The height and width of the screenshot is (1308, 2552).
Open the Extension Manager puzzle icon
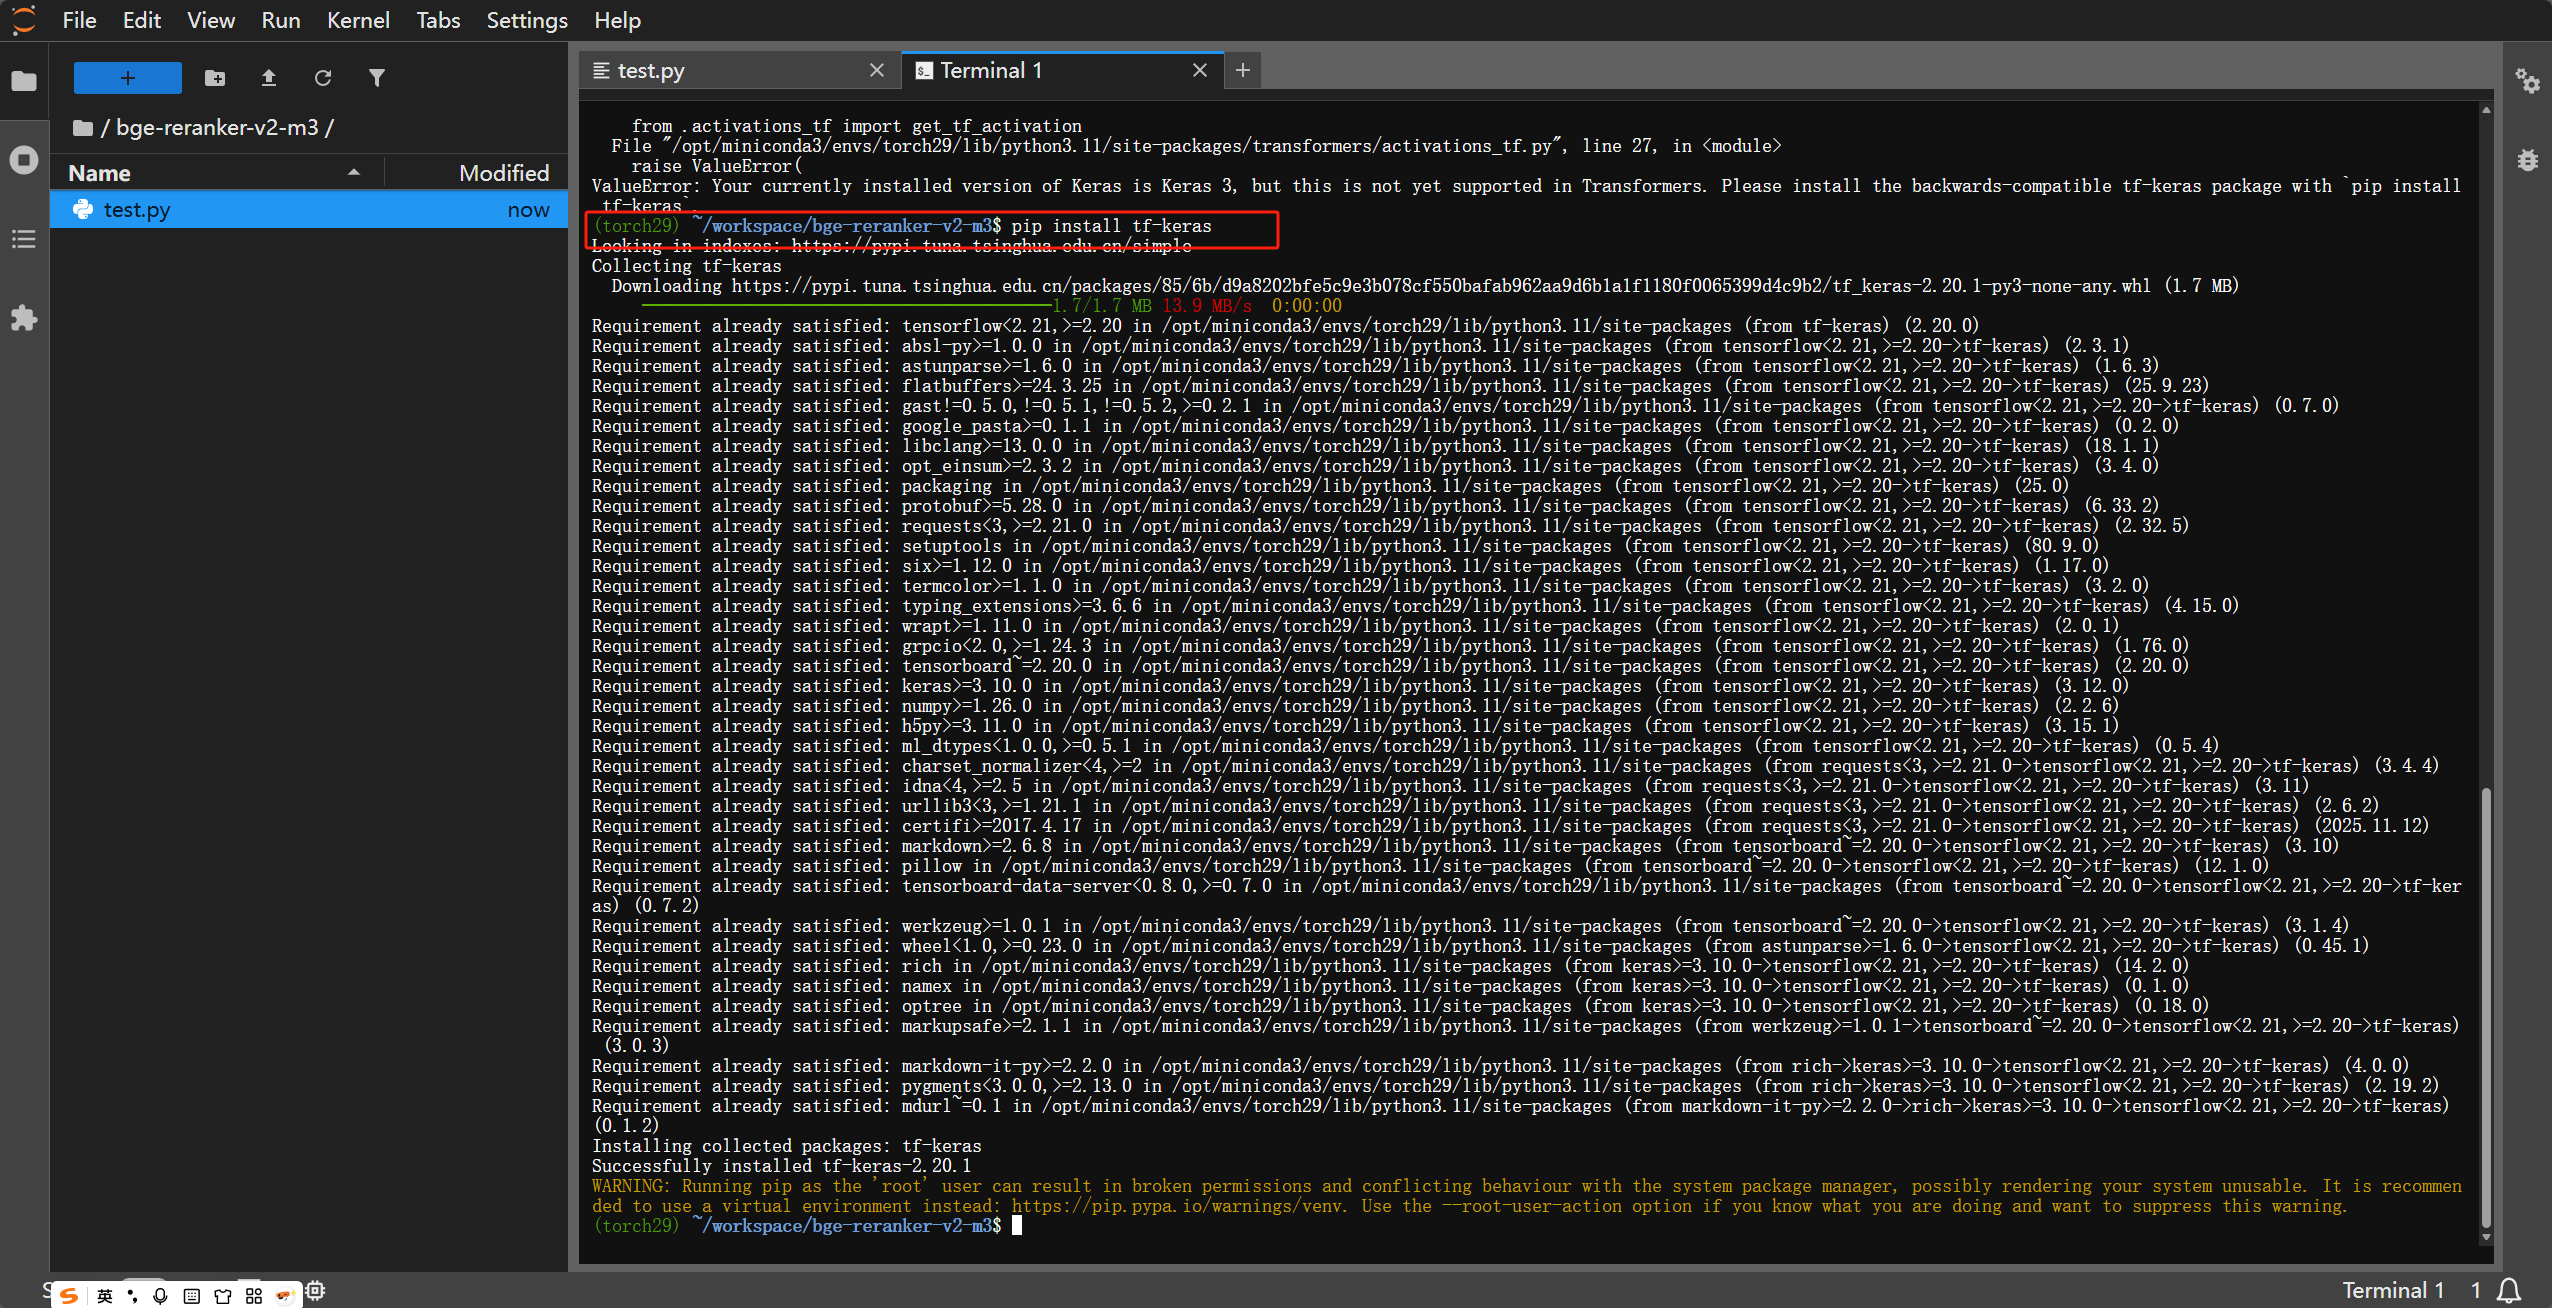(24, 318)
